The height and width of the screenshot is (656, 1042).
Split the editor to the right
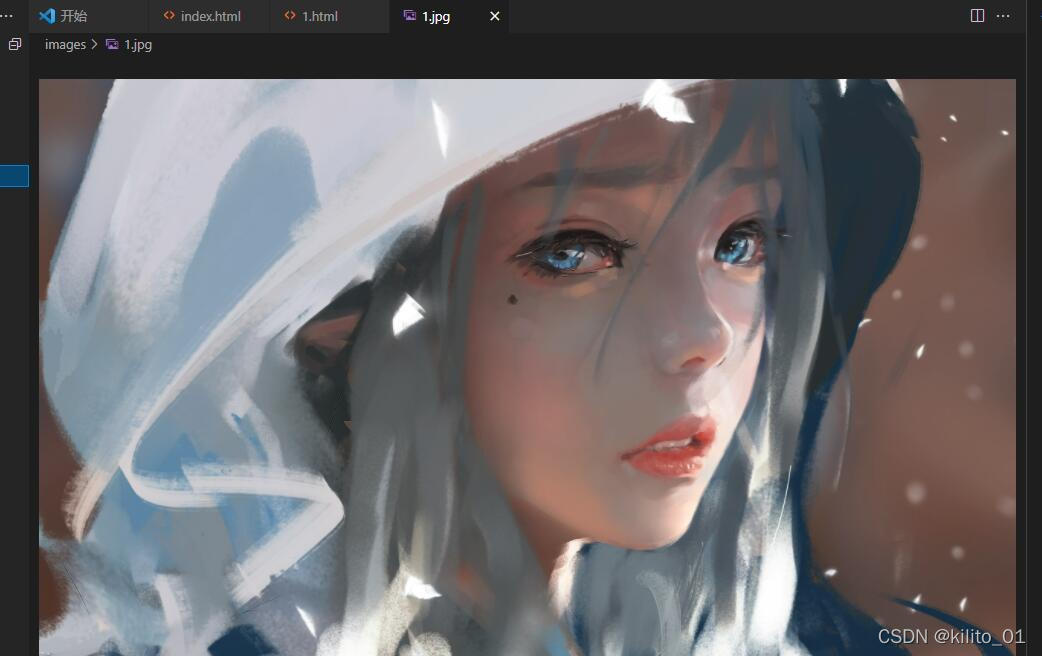[x=977, y=16]
